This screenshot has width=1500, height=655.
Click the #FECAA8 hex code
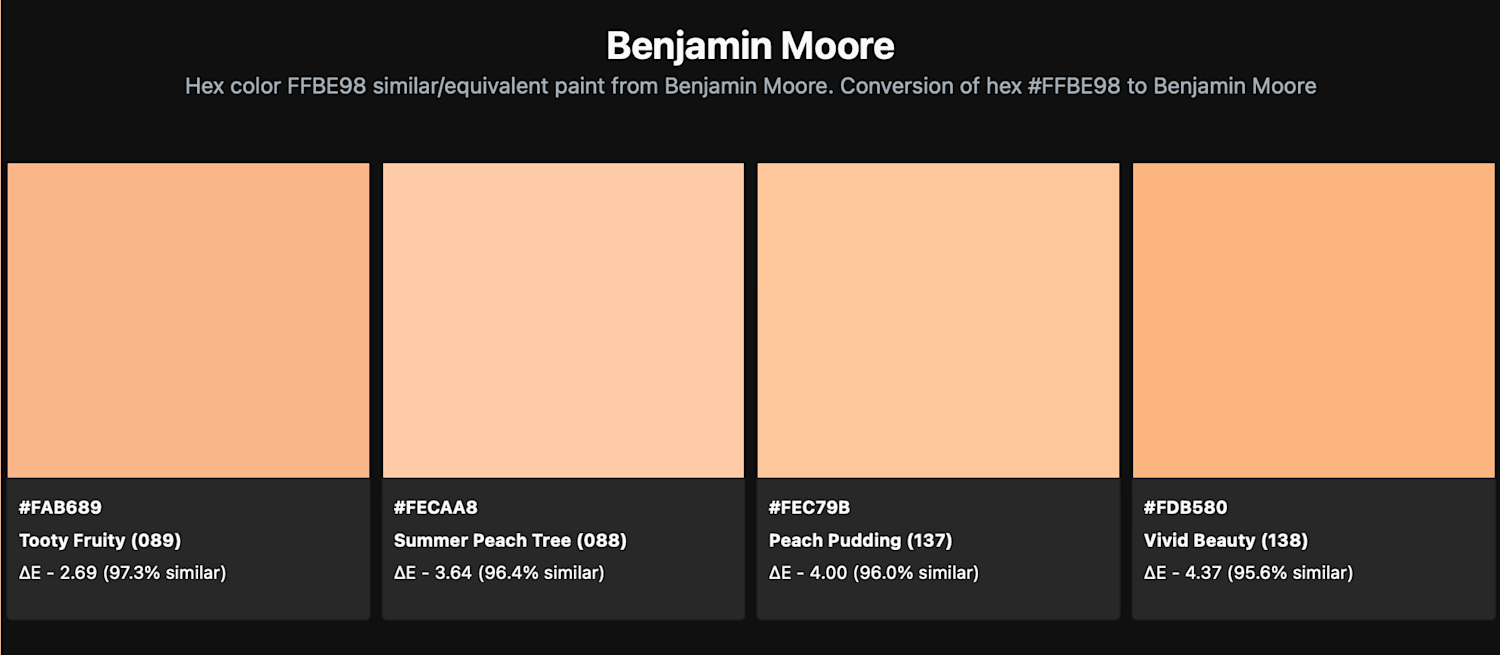coord(436,507)
